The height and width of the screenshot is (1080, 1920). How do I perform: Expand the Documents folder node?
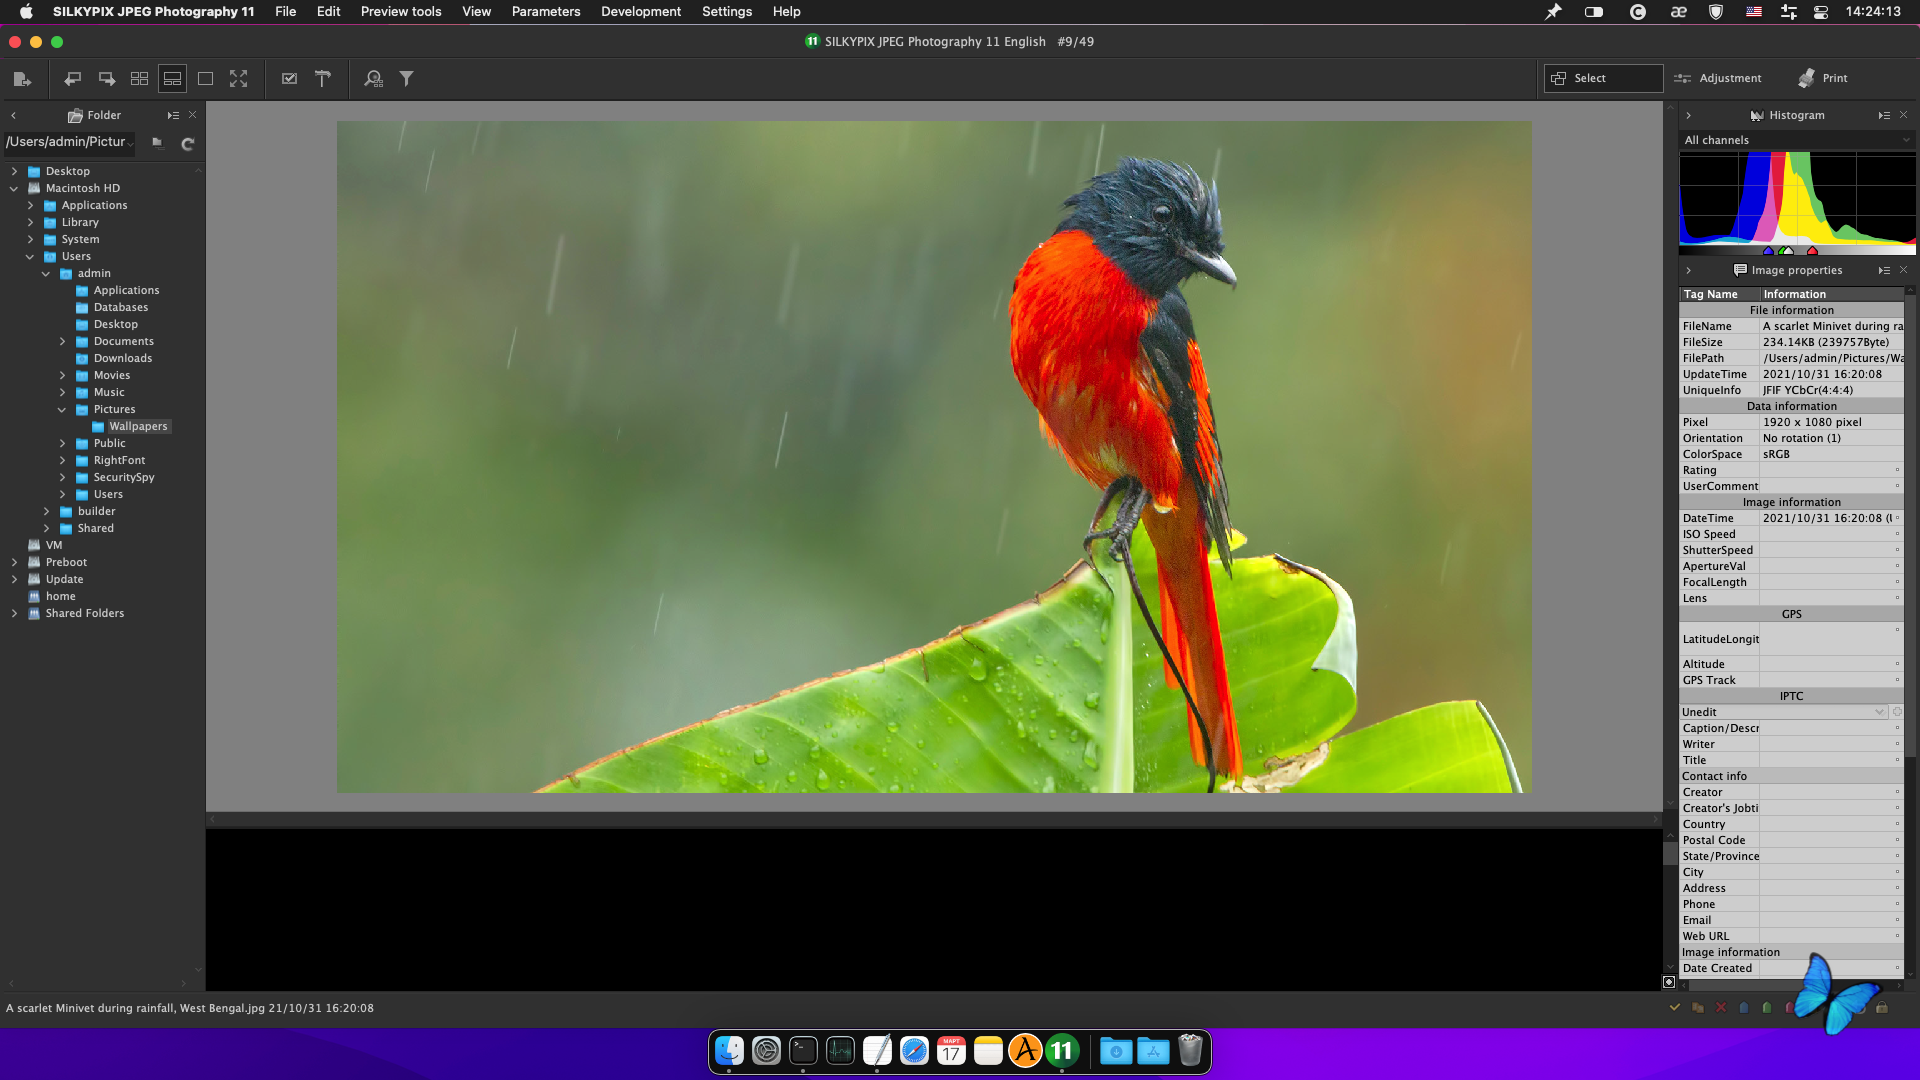click(62, 342)
